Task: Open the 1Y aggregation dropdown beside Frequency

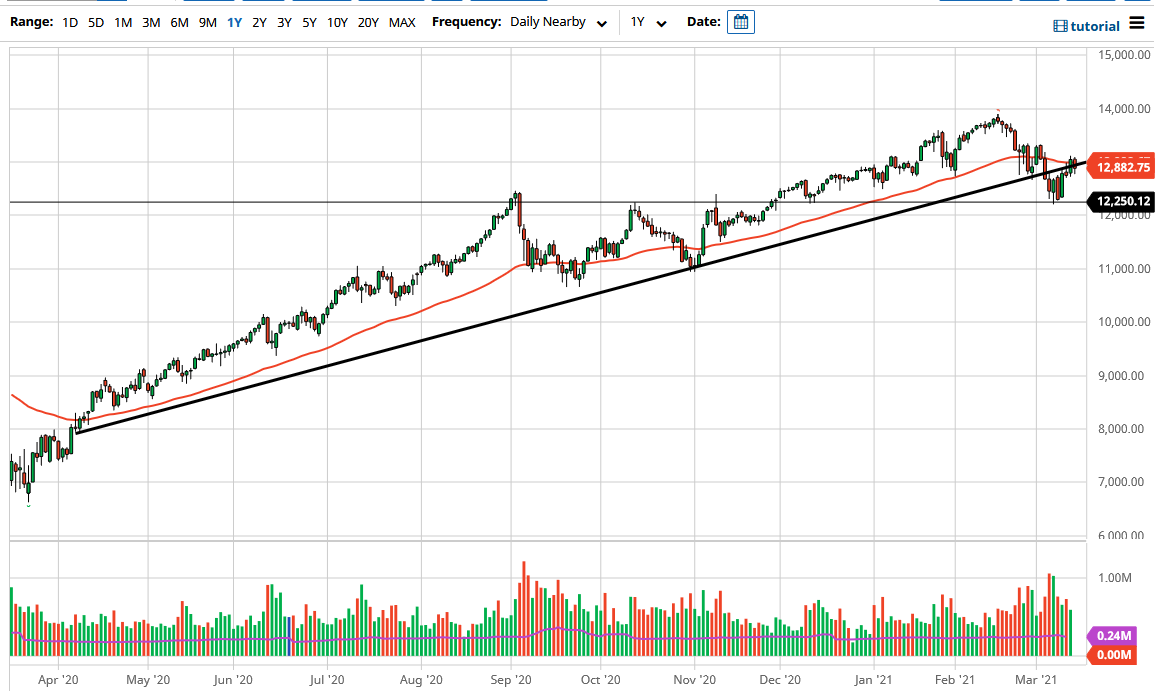Action: click(650, 22)
